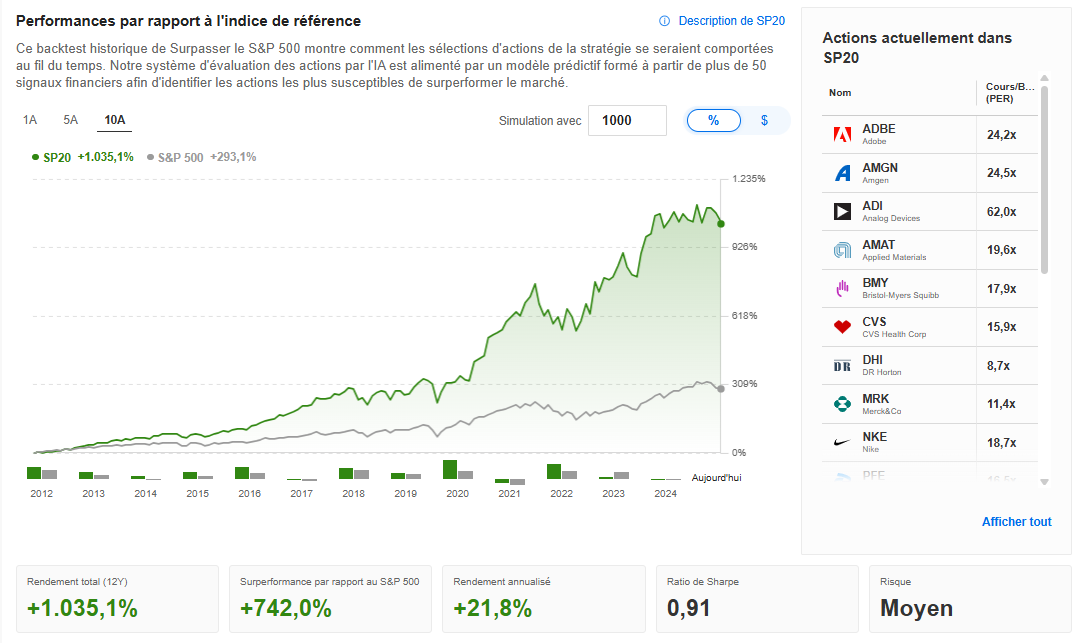Click the Applied Materials logo icon
The image size is (1083, 643).
click(842, 250)
